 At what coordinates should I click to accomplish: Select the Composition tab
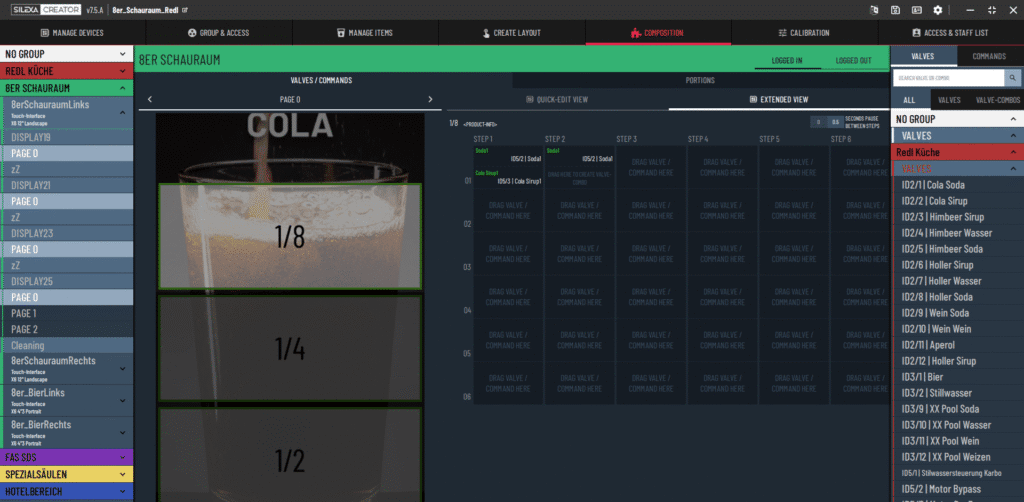tap(658, 33)
